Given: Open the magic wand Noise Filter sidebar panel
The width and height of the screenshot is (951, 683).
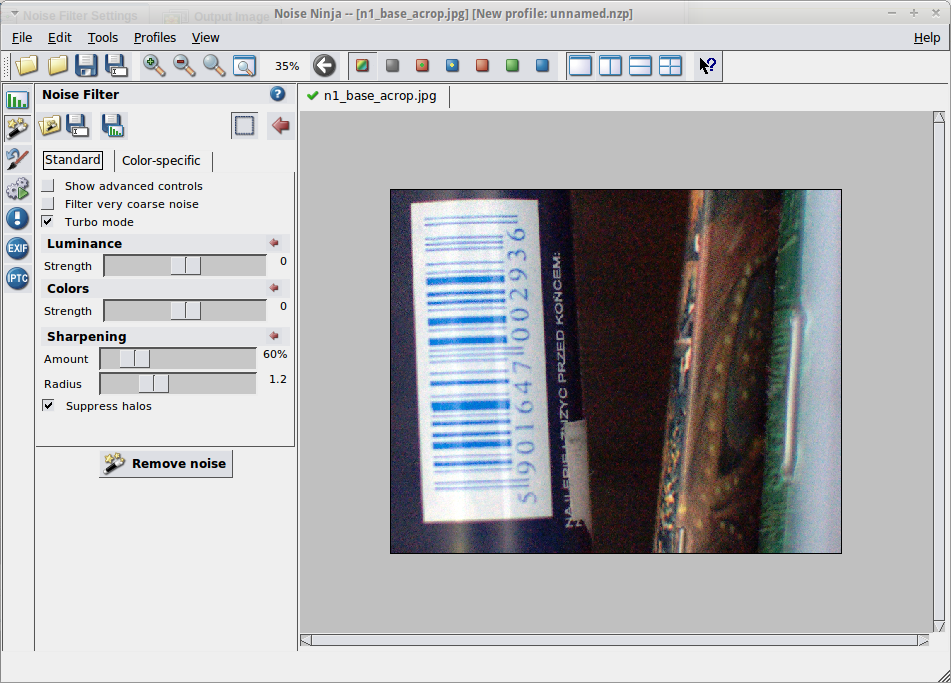Looking at the screenshot, I should (x=18, y=129).
